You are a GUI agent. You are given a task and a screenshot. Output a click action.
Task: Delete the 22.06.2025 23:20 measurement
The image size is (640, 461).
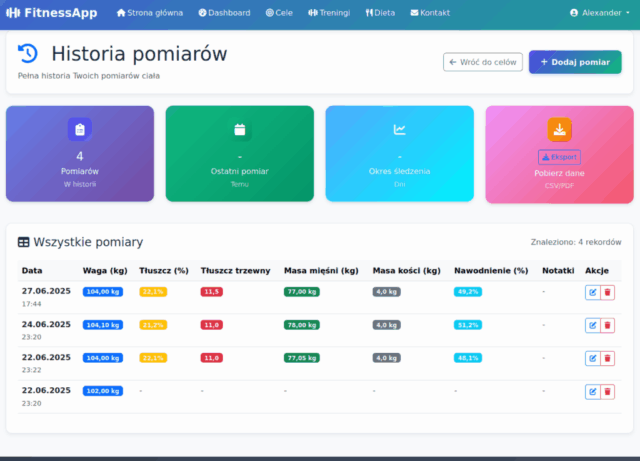point(607,392)
